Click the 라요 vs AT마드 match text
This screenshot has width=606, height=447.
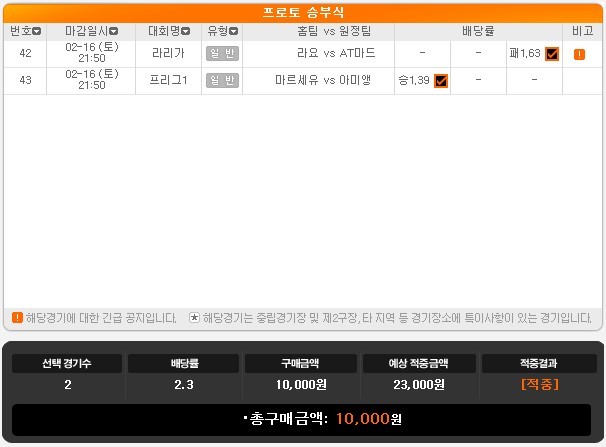pos(336,53)
